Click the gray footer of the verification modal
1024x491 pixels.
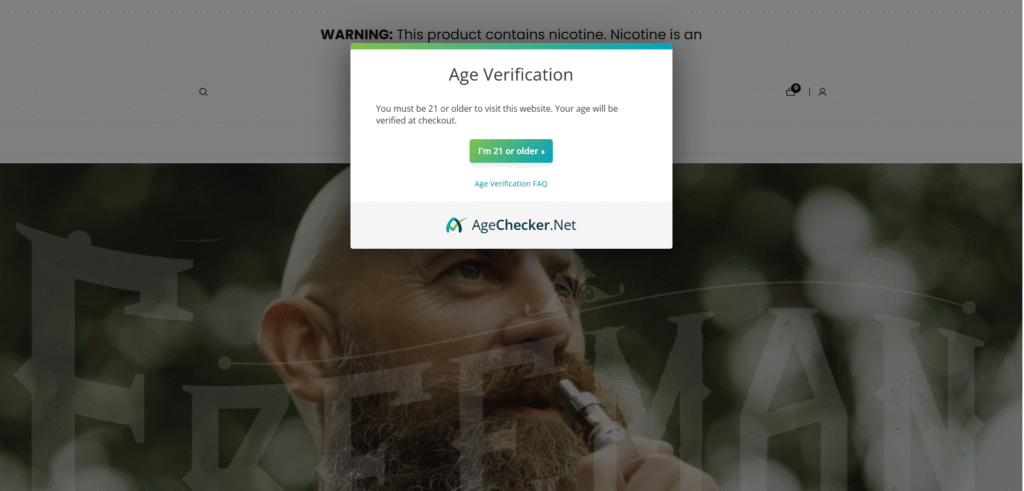pos(511,225)
